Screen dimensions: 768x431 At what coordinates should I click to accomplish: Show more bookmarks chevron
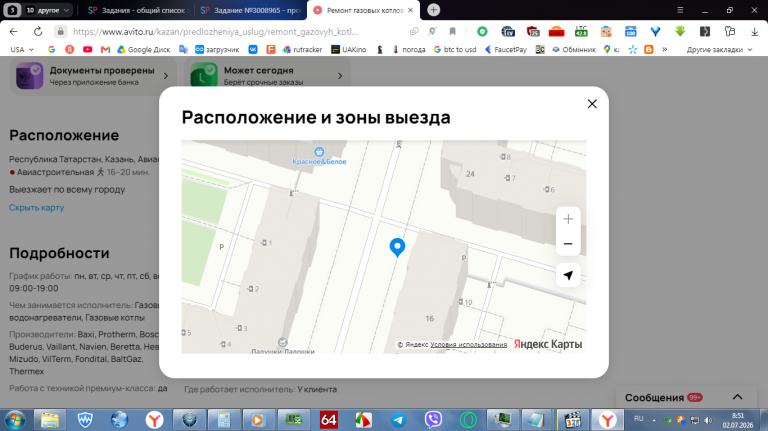(665, 49)
